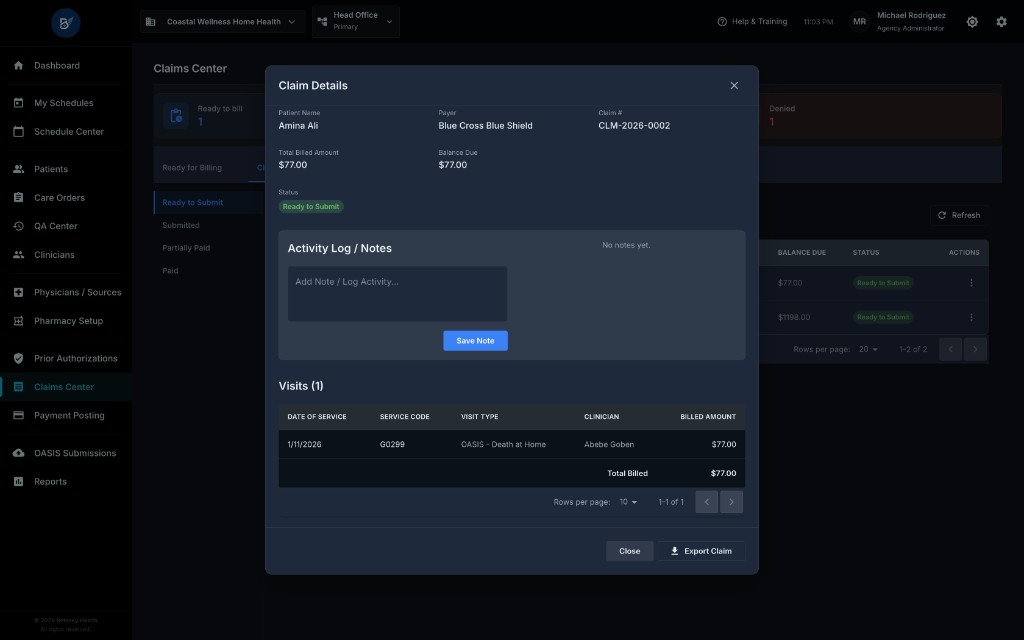Click the Michael Rodriguez user name
This screenshot has height=640, width=1024.
tap(911, 15)
